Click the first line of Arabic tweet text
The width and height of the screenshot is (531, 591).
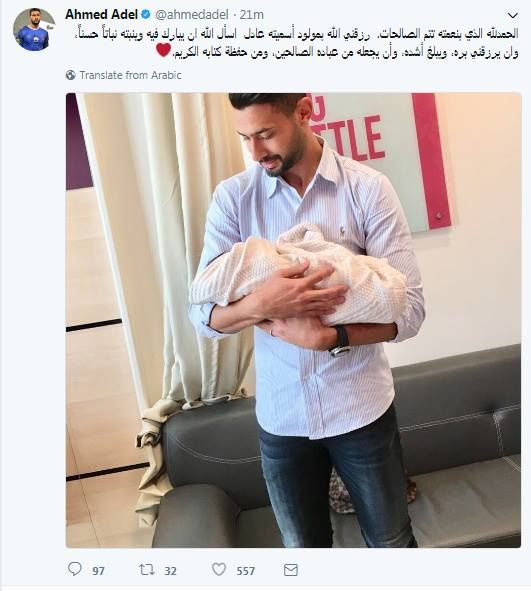pyautogui.click(x=297, y=34)
